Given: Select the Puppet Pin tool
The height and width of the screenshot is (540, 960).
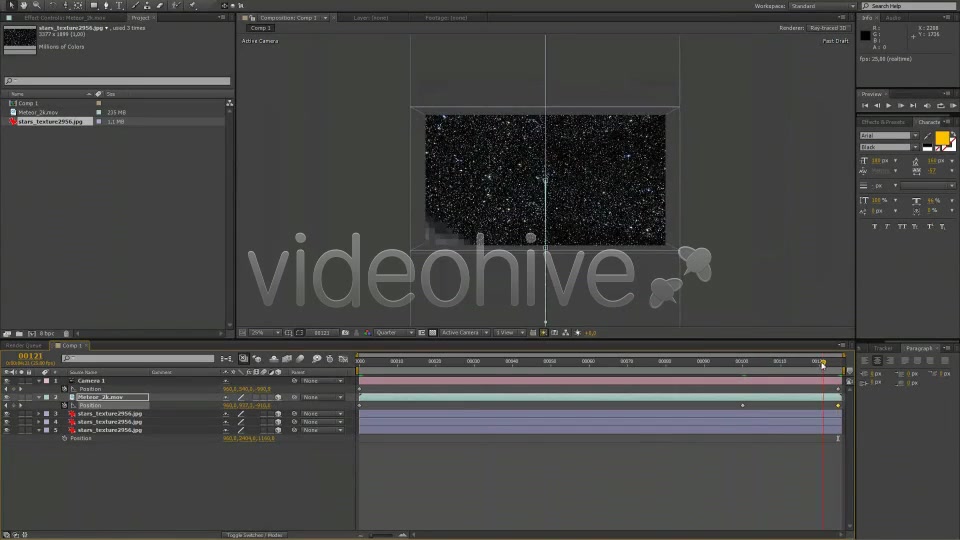Looking at the screenshot, I should (x=192, y=6).
